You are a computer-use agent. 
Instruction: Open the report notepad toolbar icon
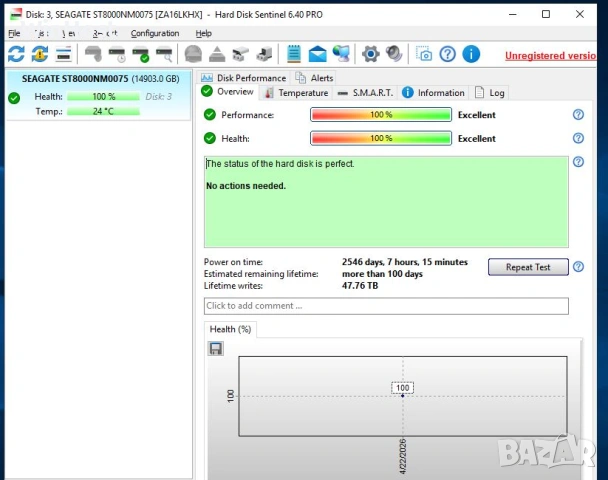(294, 54)
